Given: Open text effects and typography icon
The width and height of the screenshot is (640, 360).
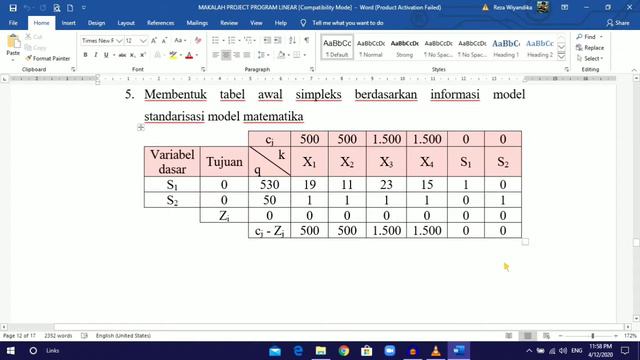Looking at the screenshot, I should coord(158,55).
